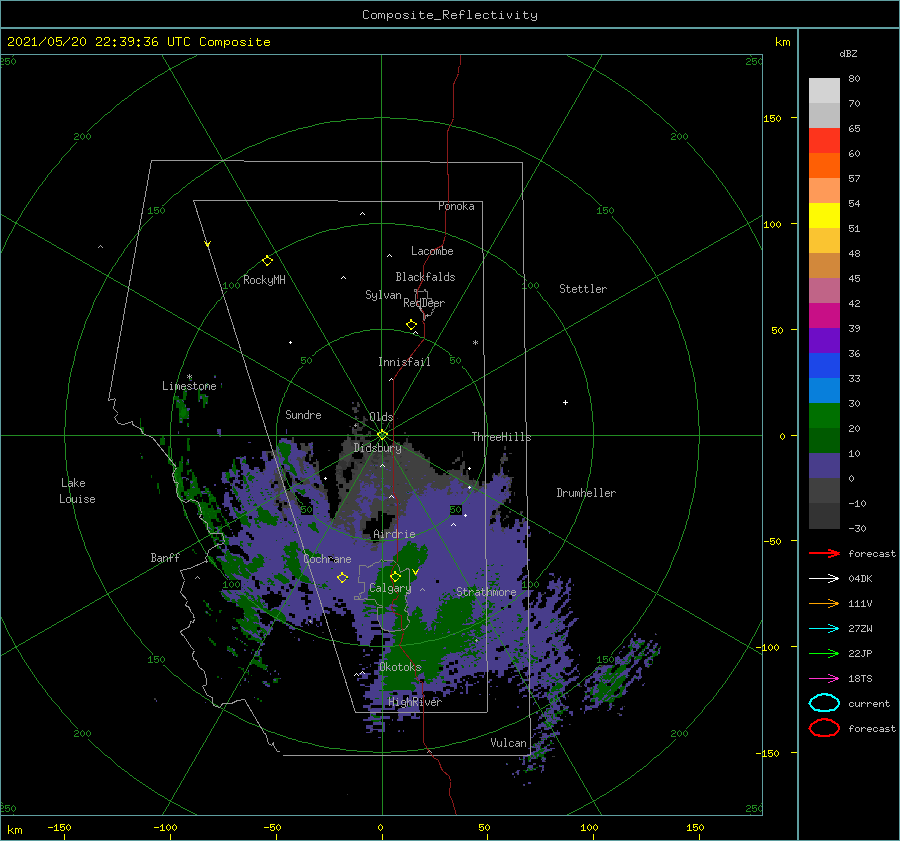
Task: Click the Composite_Reflectivity title
Action: pos(450,15)
